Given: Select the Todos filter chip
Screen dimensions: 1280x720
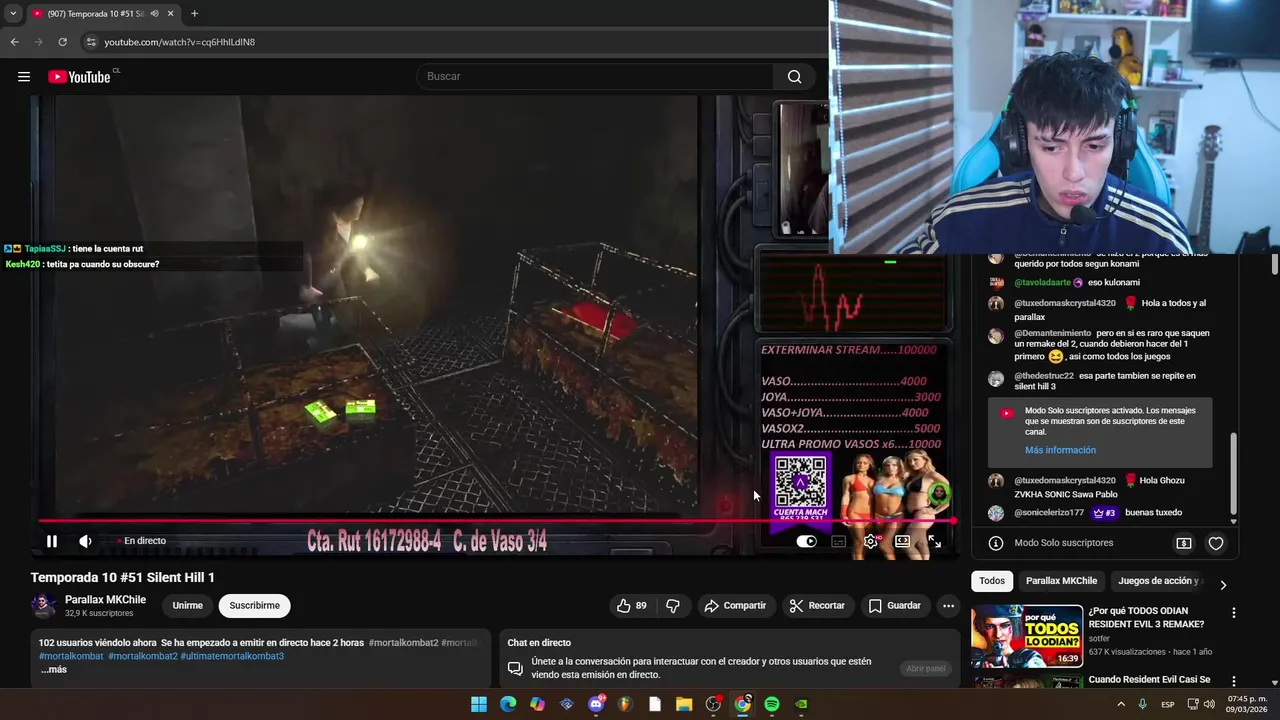Looking at the screenshot, I should tap(992, 581).
